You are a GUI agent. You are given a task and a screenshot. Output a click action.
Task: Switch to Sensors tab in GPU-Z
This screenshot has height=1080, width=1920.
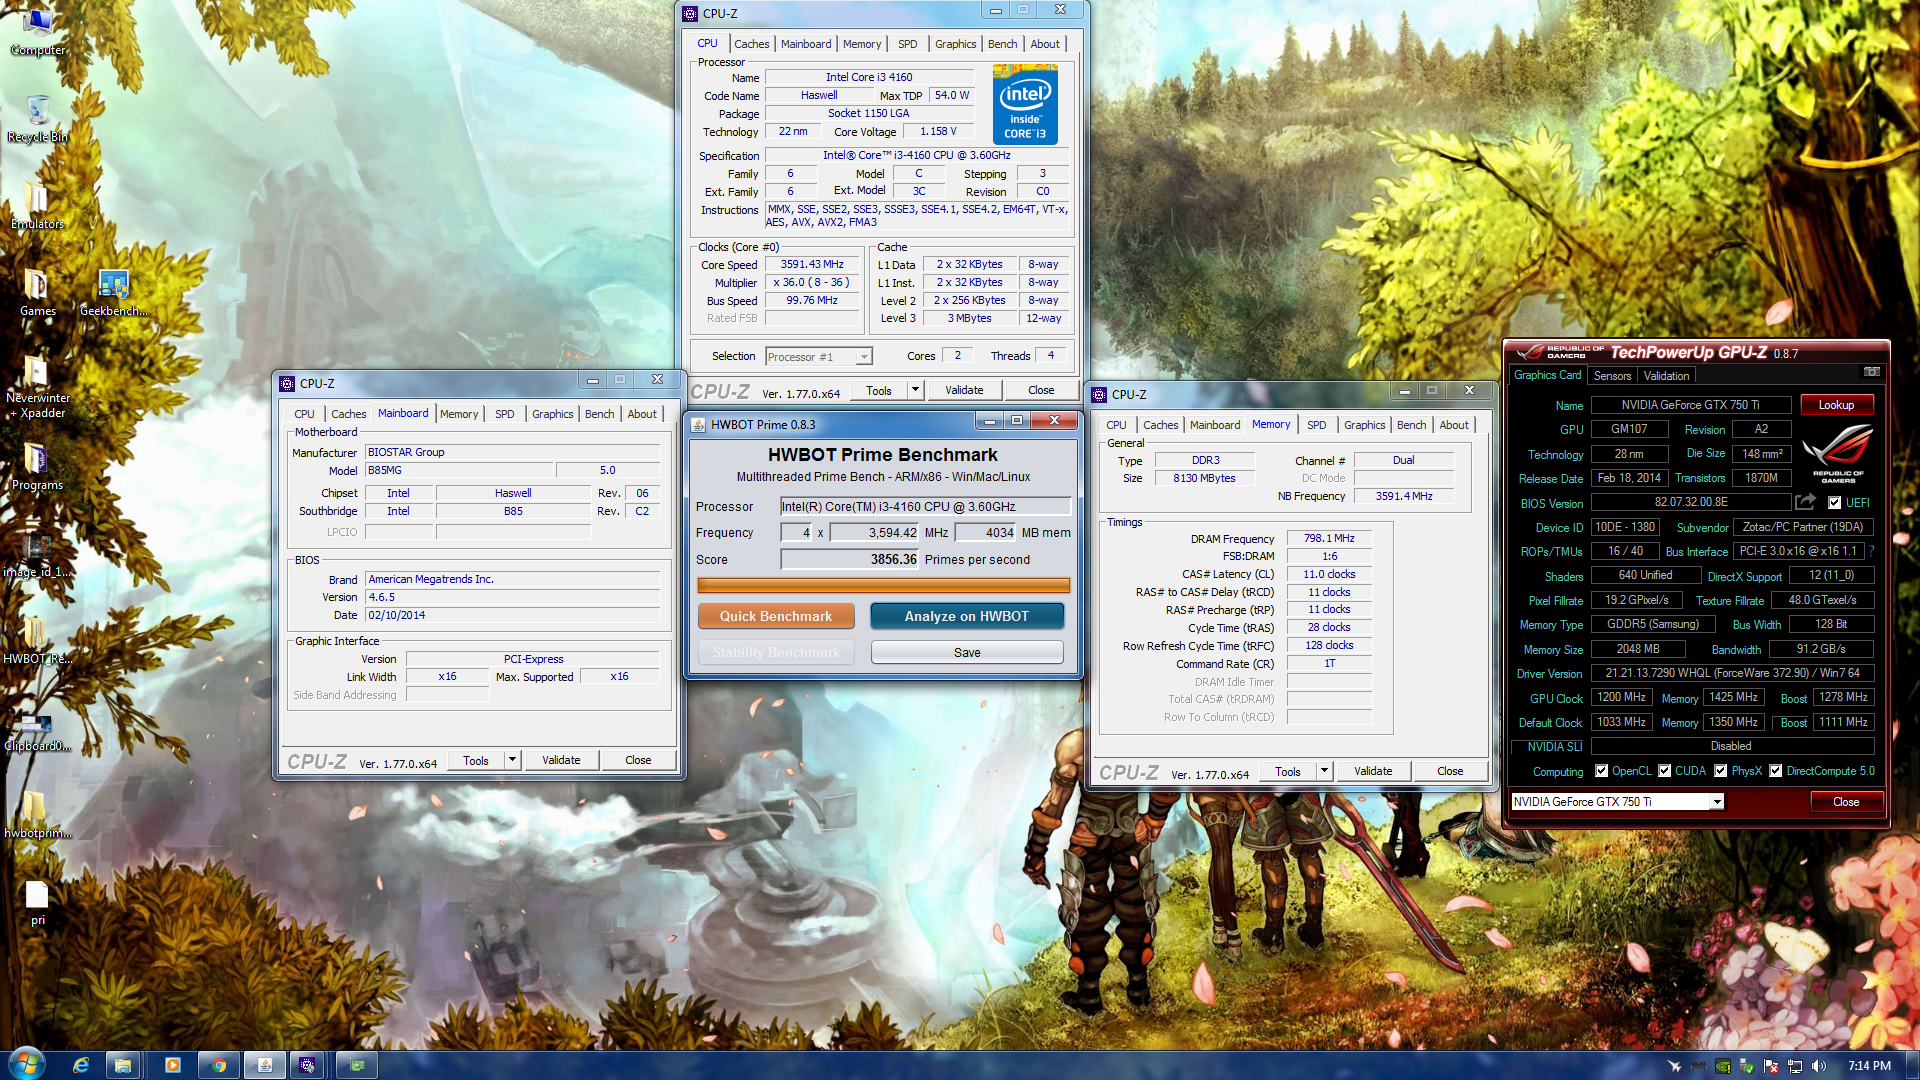coord(1612,376)
